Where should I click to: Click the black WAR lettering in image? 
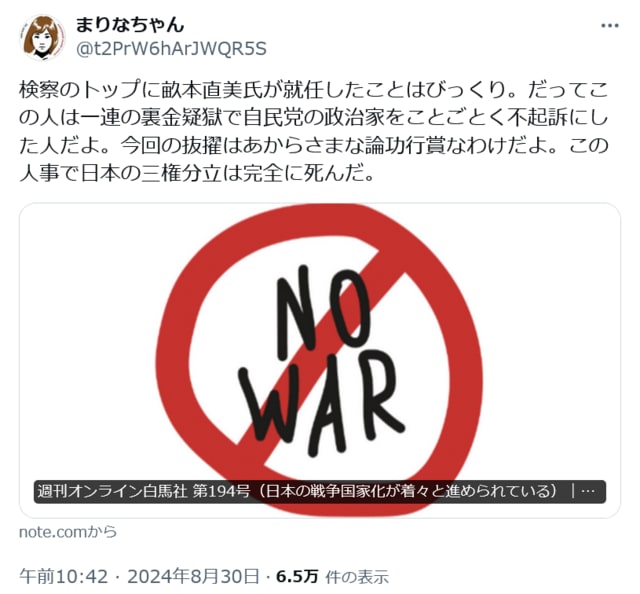[x=322, y=404]
